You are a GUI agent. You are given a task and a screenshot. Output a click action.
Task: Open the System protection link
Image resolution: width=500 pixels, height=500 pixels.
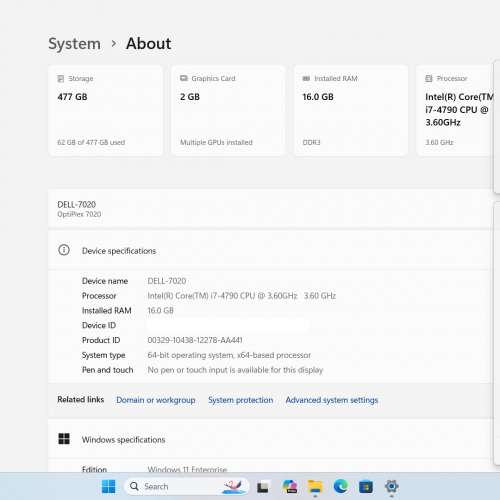(241, 400)
